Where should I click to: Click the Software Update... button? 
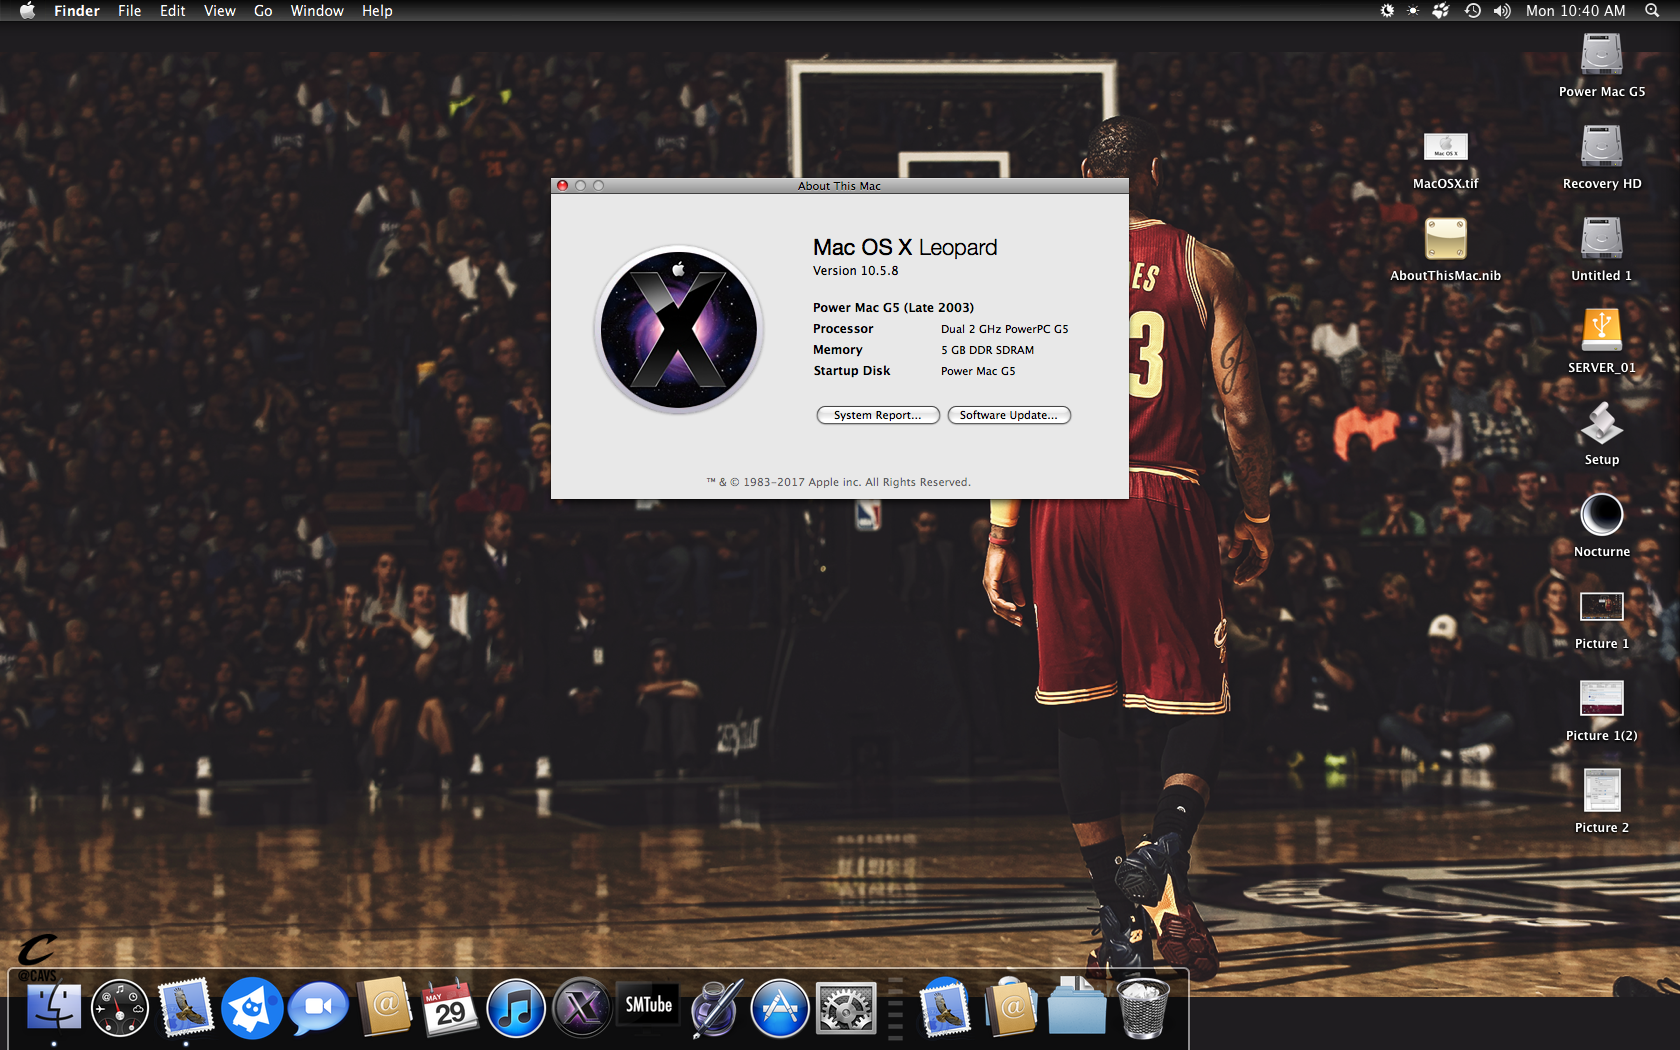coord(1009,415)
